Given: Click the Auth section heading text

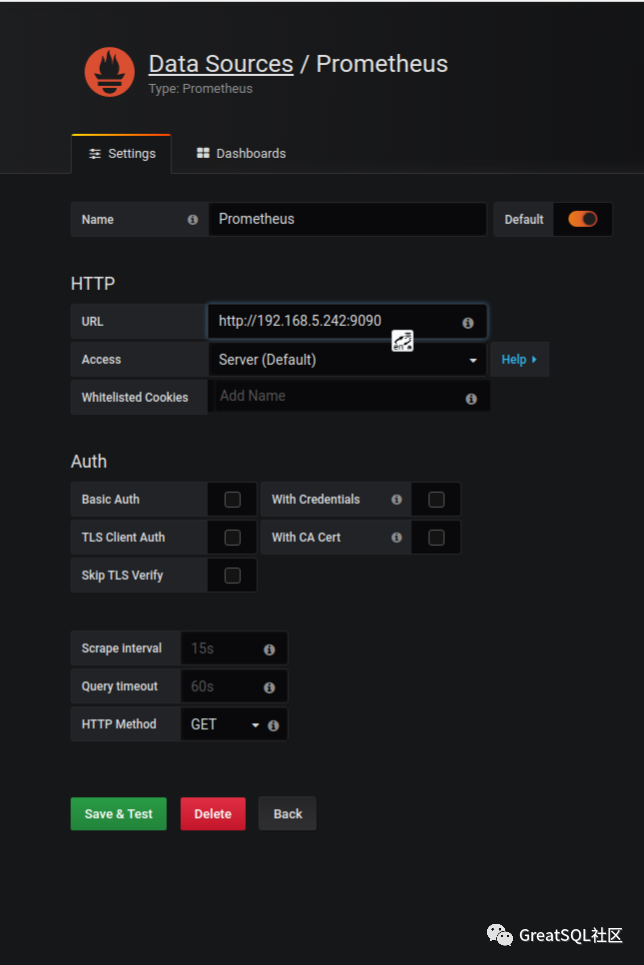Looking at the screenshot, I should point(89,462).
